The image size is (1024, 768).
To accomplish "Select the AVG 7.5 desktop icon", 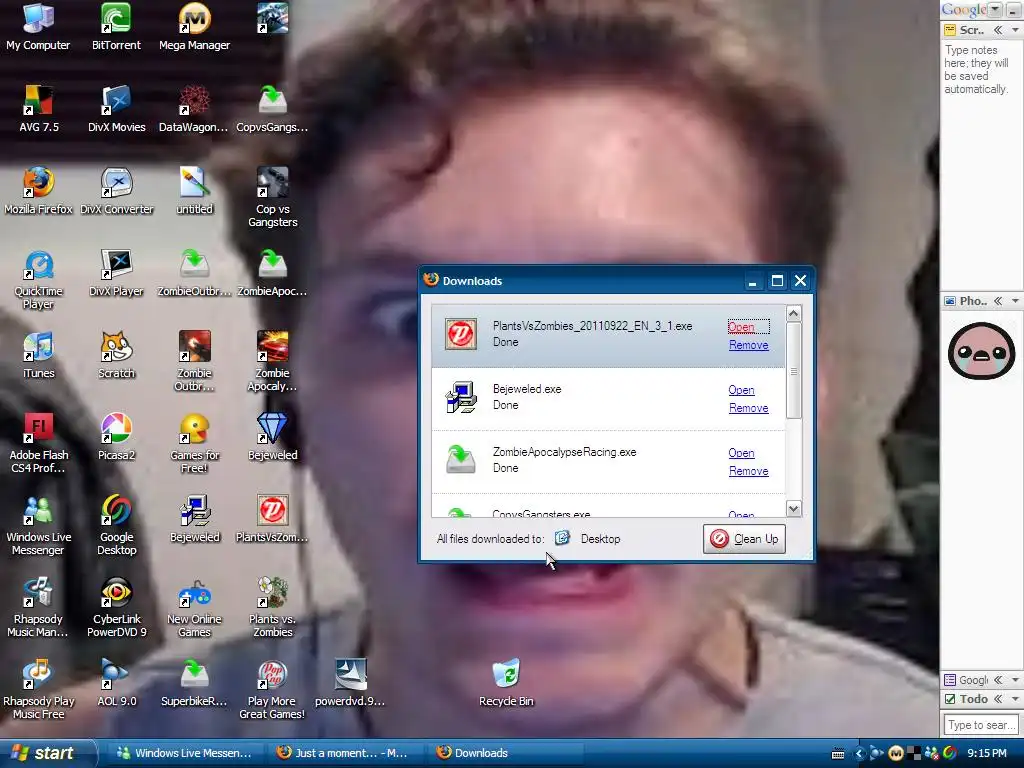I will pos(39,109).
